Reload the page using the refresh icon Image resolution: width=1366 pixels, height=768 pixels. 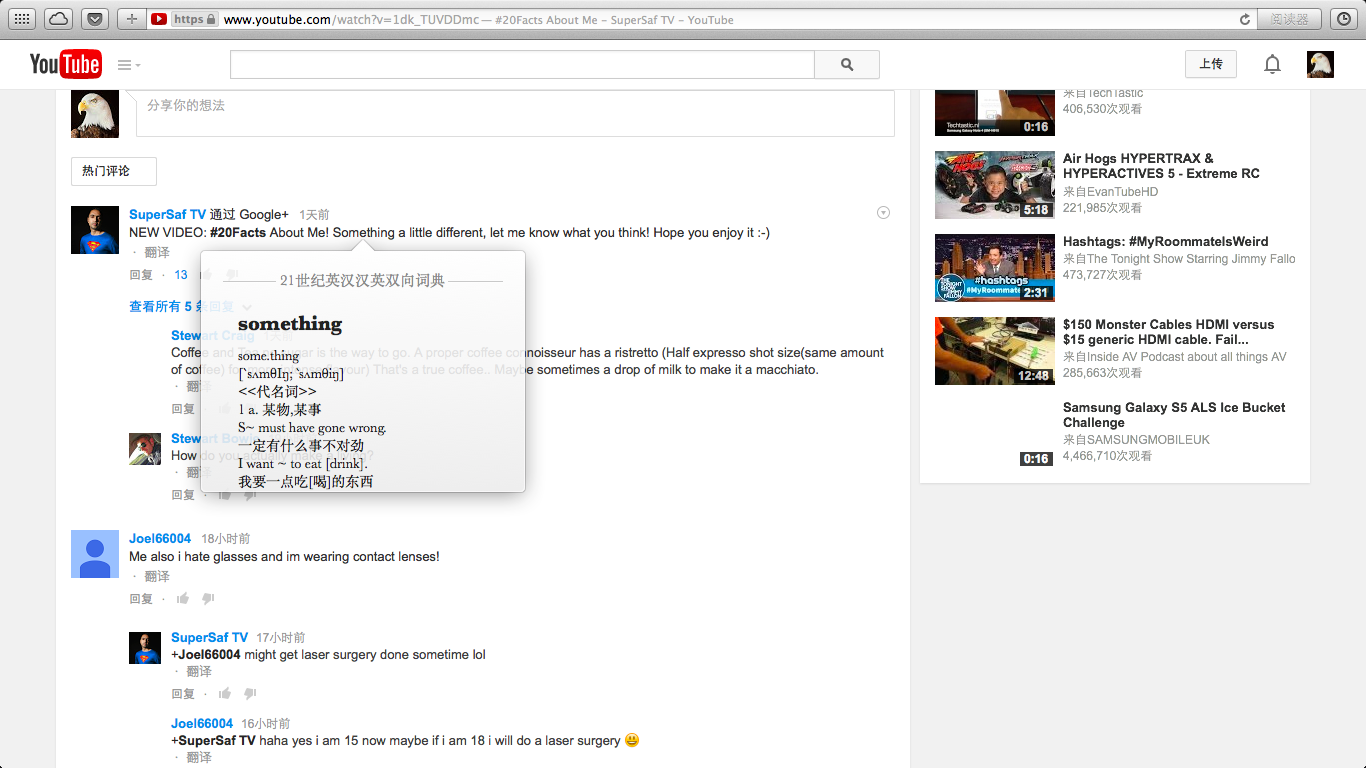pos(1245,19)
